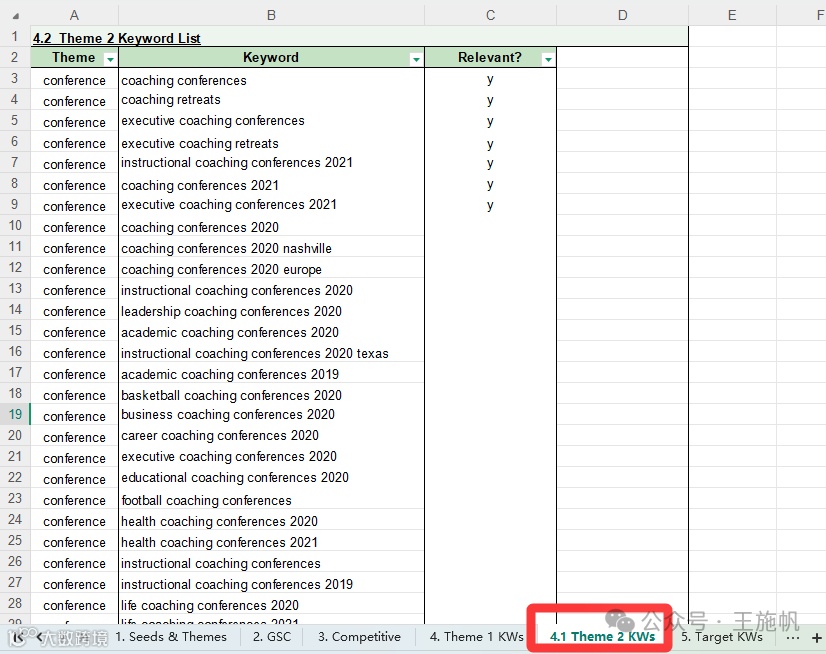Select the 4.1 Theme 2 KWs tab
The height and width of the screenshot is (654, 826).
tap(602, 637)
